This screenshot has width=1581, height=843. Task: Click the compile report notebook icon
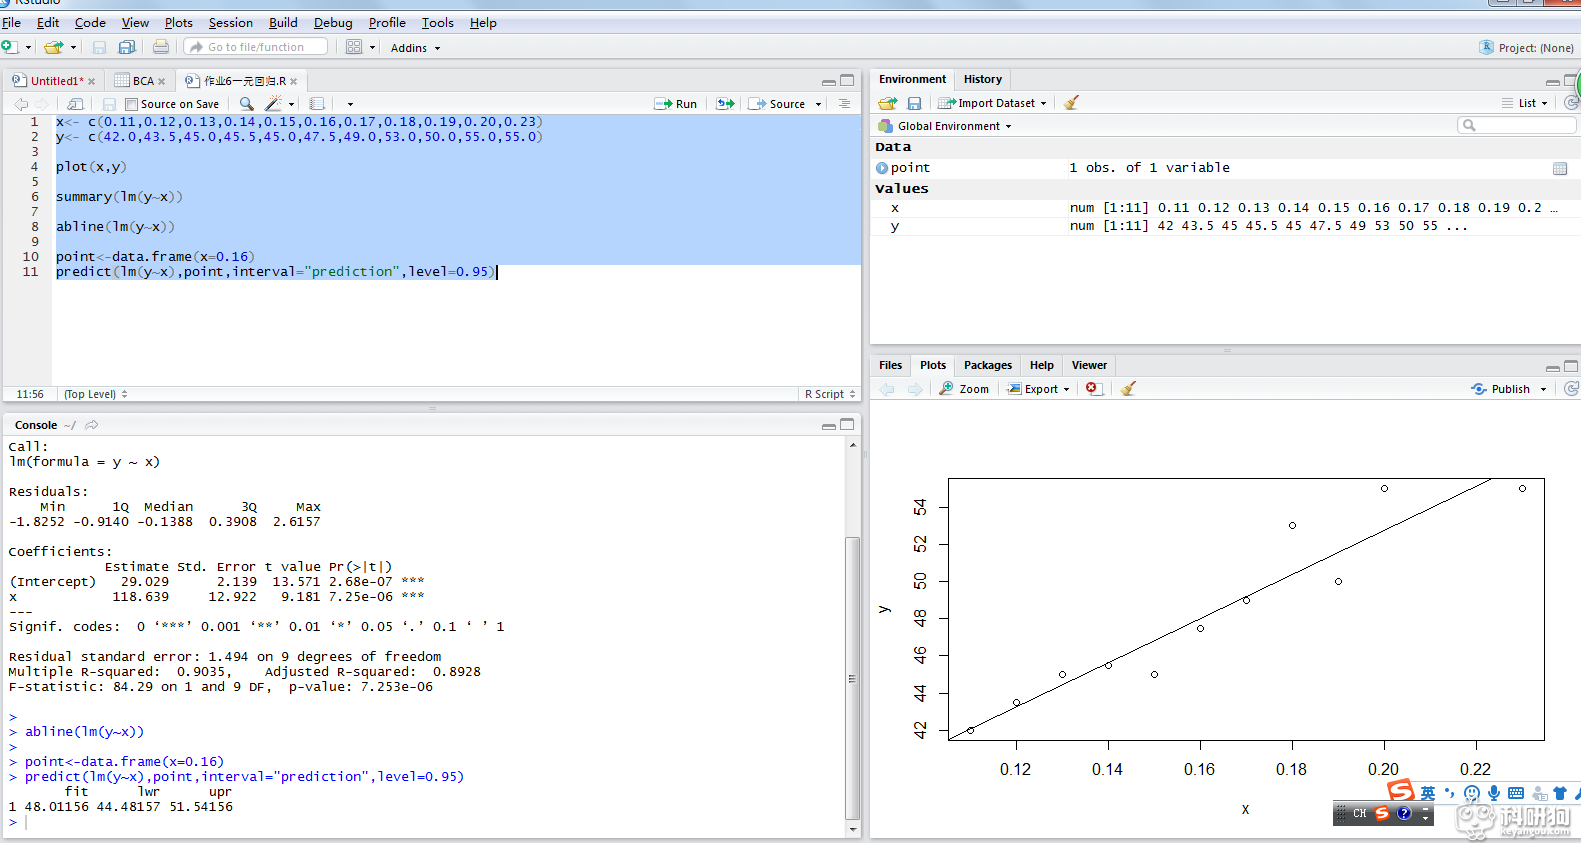pos(317,104)
